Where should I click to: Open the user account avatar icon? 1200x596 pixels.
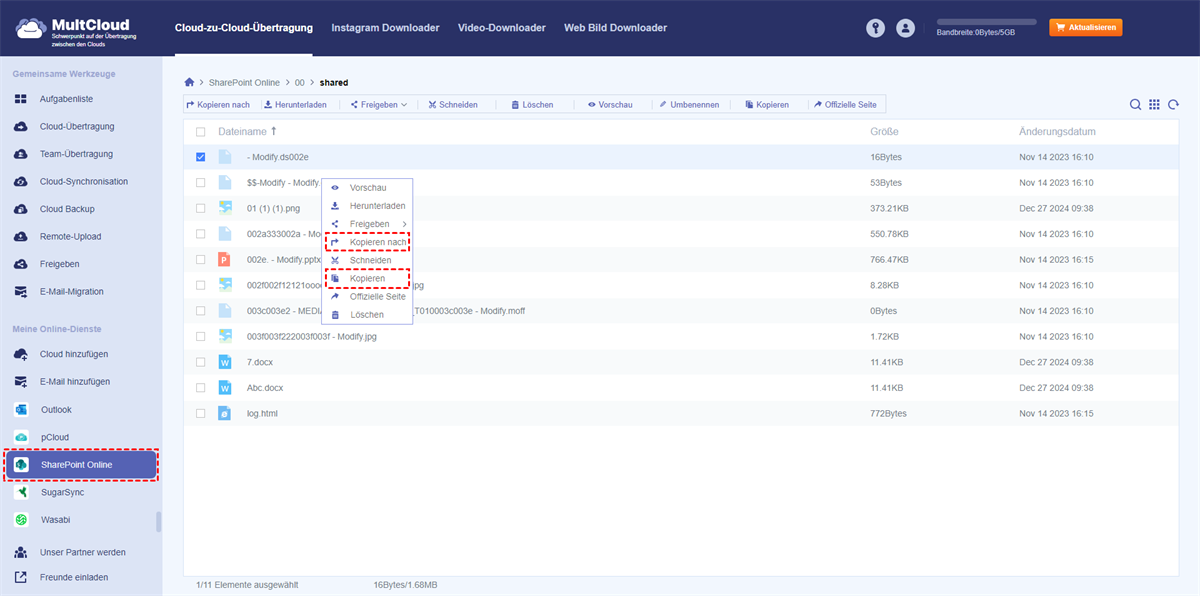click(906, 28)
